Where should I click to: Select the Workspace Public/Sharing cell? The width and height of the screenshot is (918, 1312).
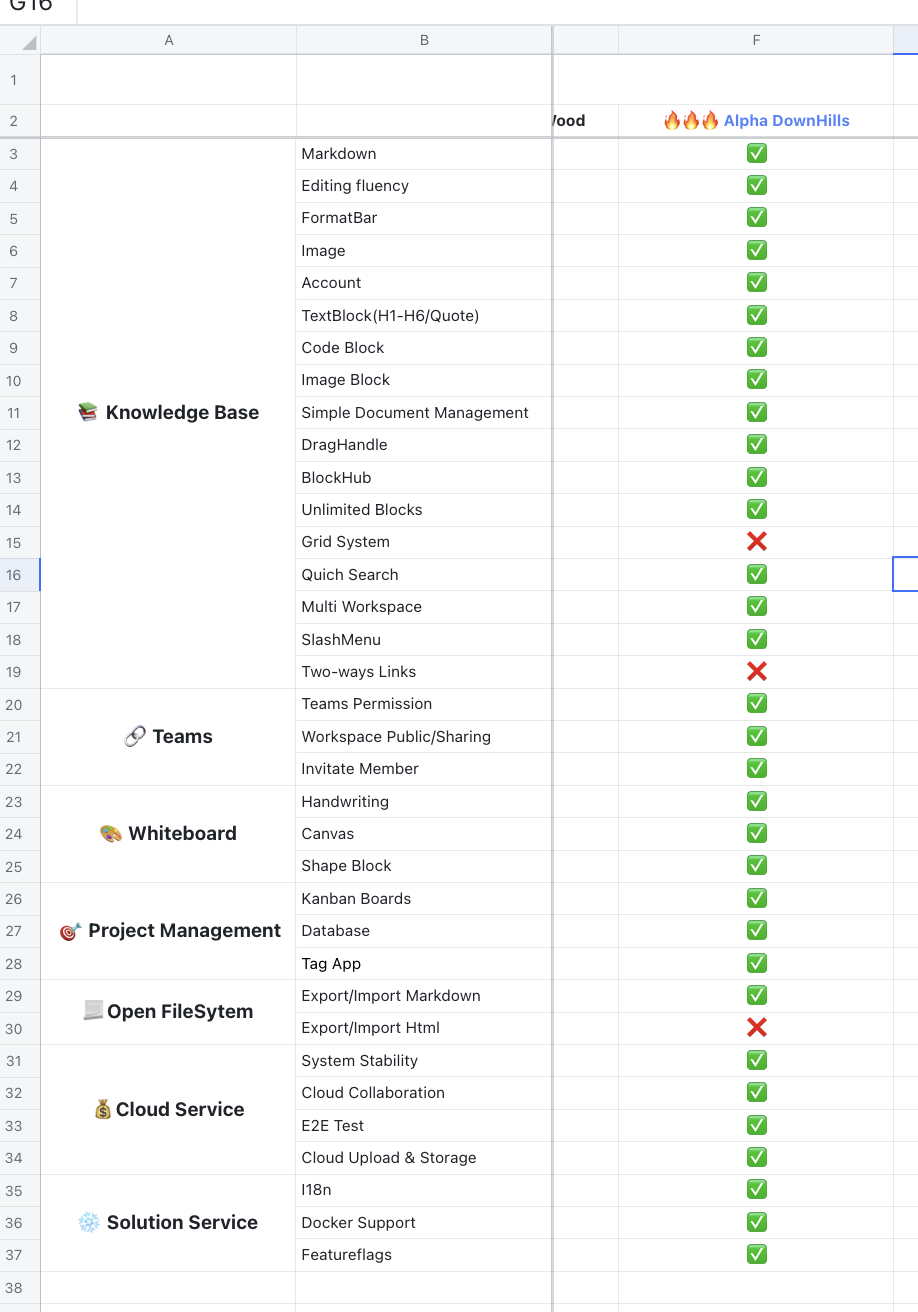click(424, 736)
